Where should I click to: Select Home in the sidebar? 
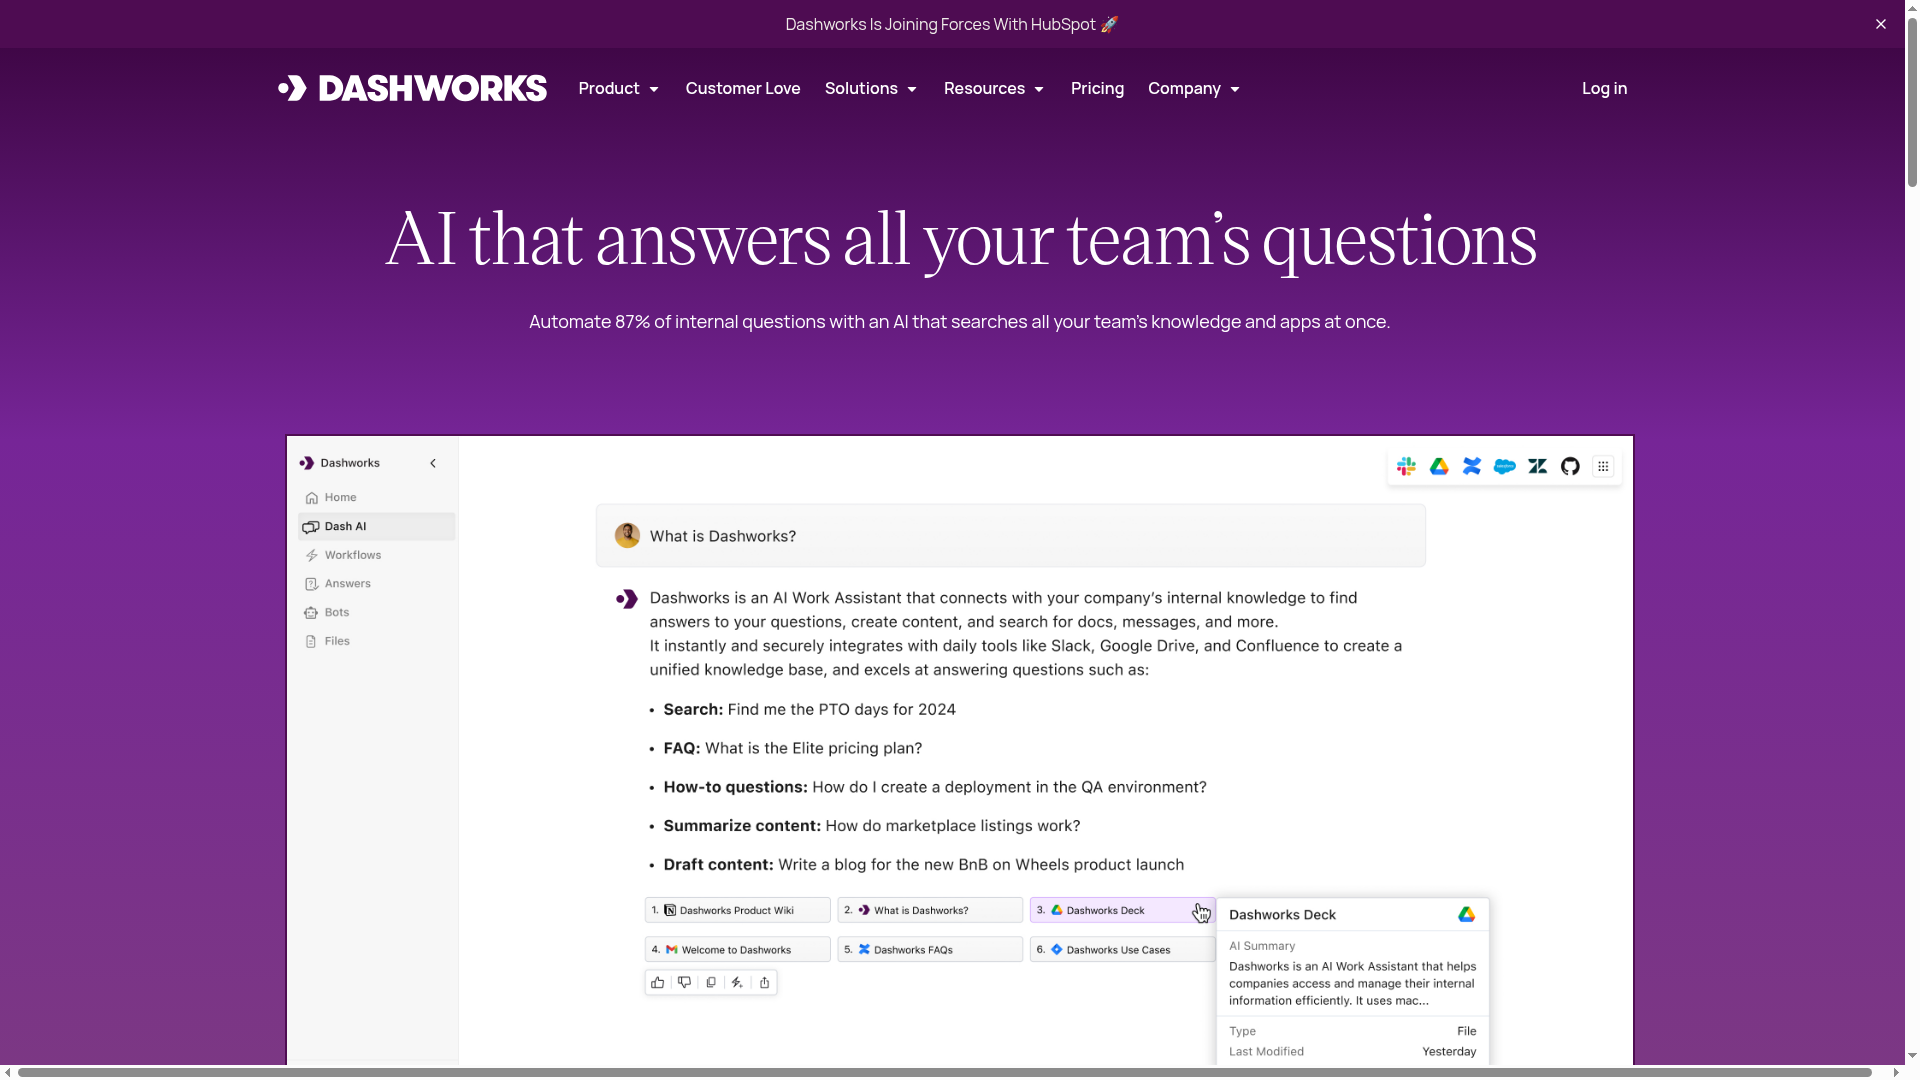(x=376, y=497)
